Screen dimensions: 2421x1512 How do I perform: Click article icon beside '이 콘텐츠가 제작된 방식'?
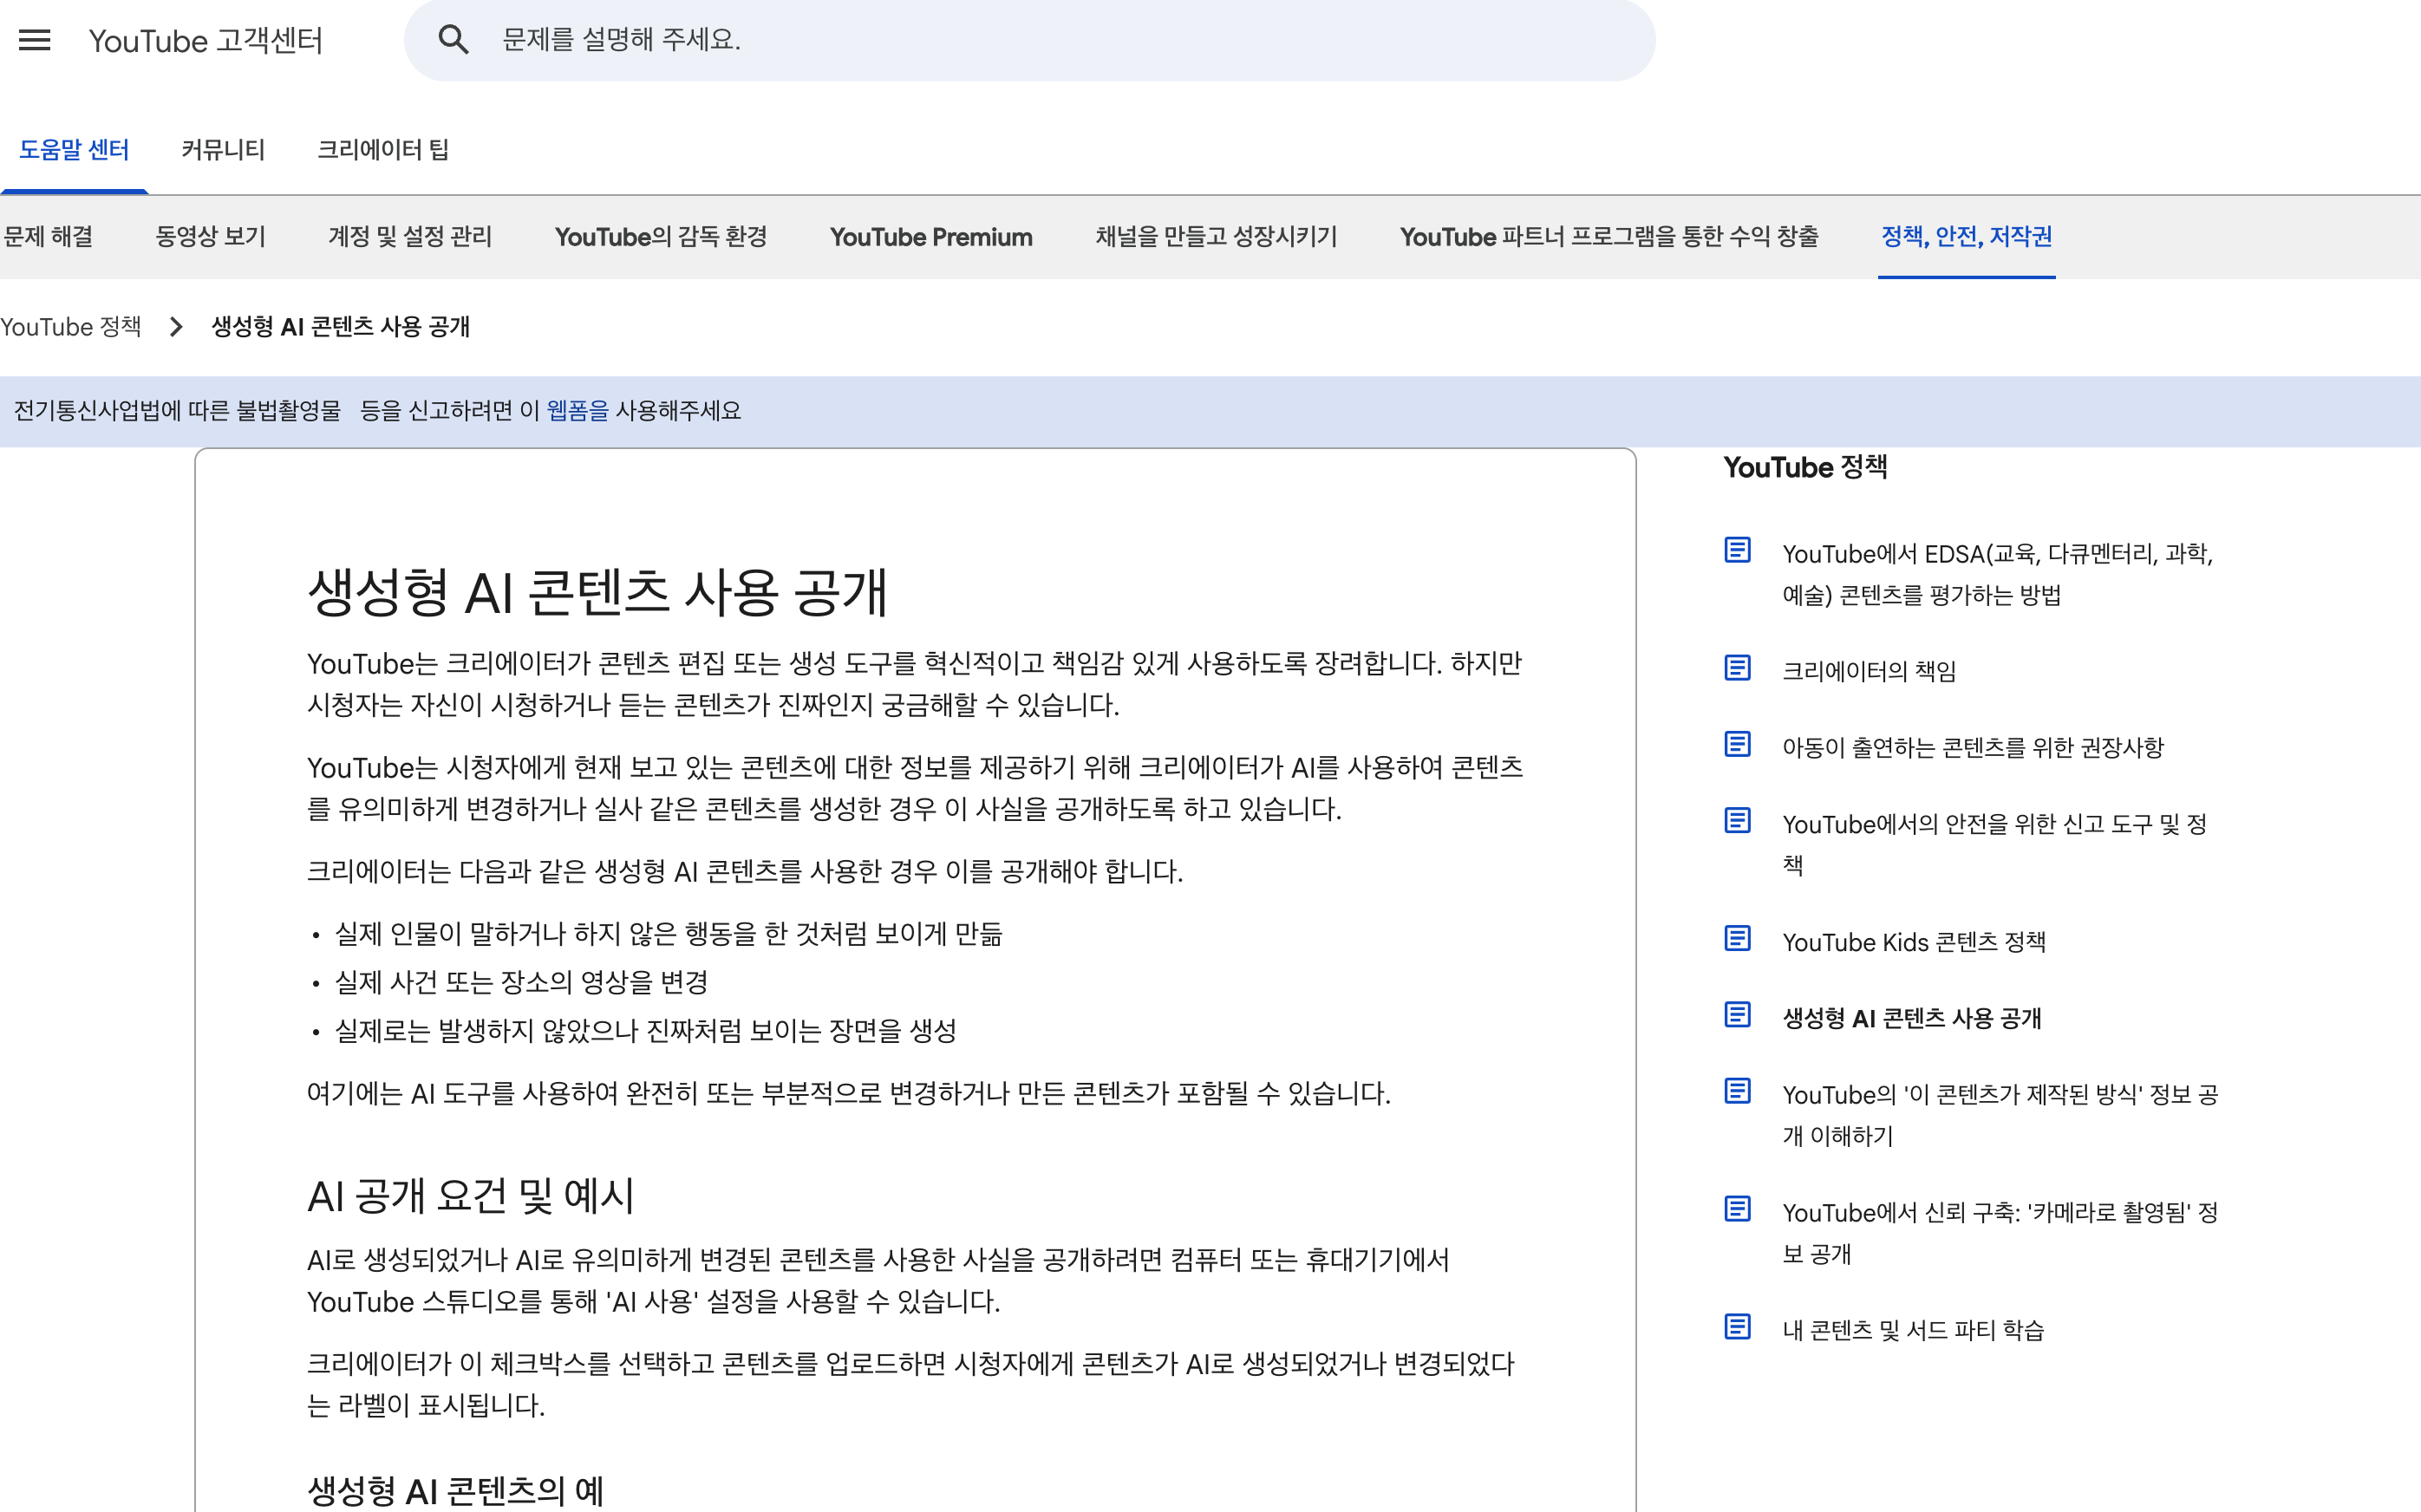pyautogui.click(x=1737, y=1091)
